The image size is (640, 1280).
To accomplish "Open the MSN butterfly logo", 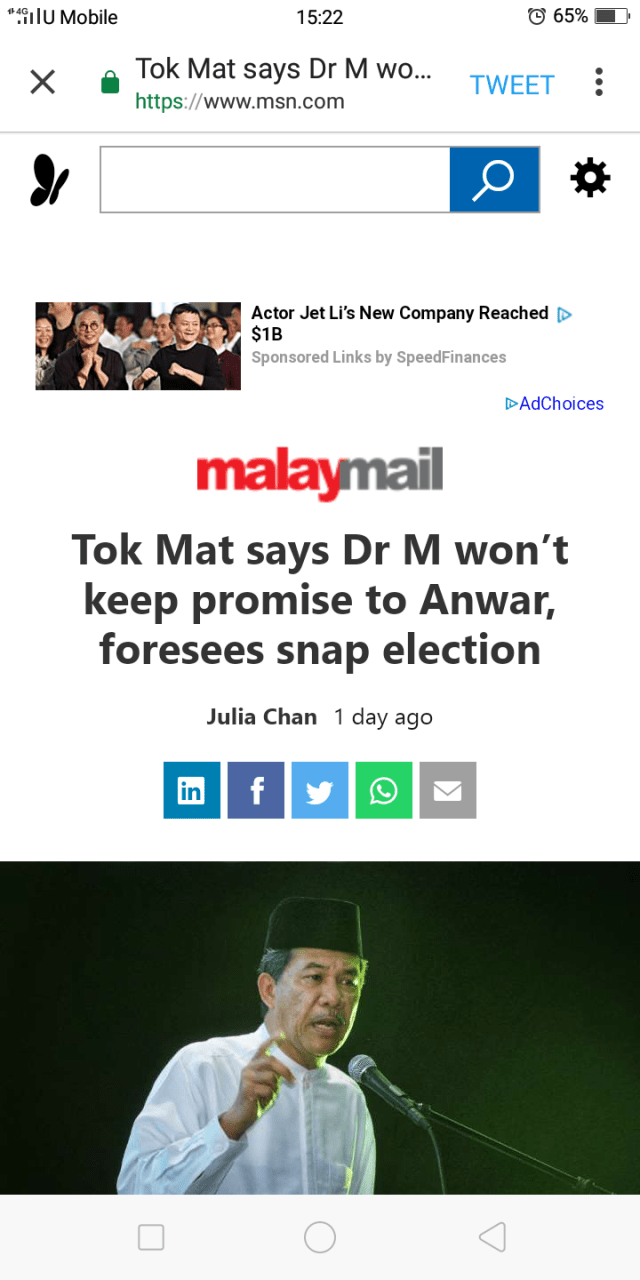I will point(49,180).
